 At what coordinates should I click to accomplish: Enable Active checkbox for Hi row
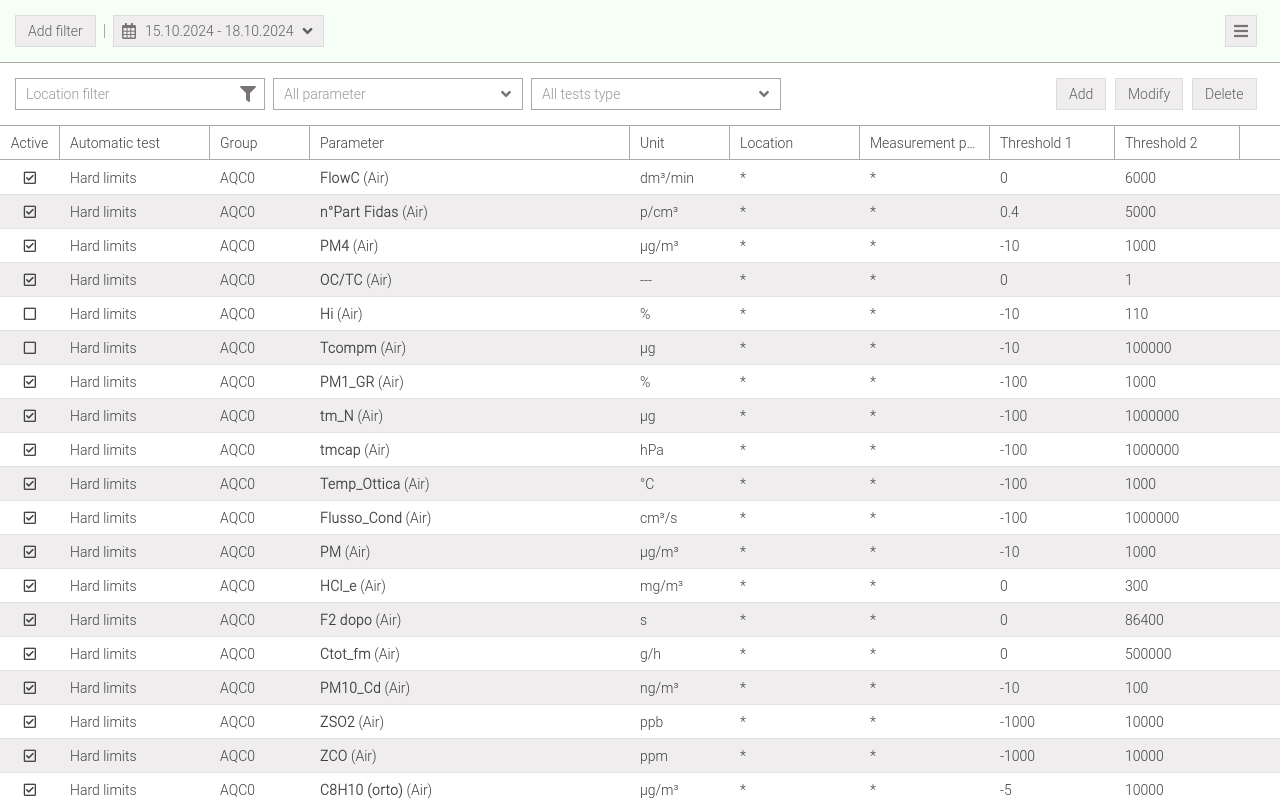(x=30, y=314)
